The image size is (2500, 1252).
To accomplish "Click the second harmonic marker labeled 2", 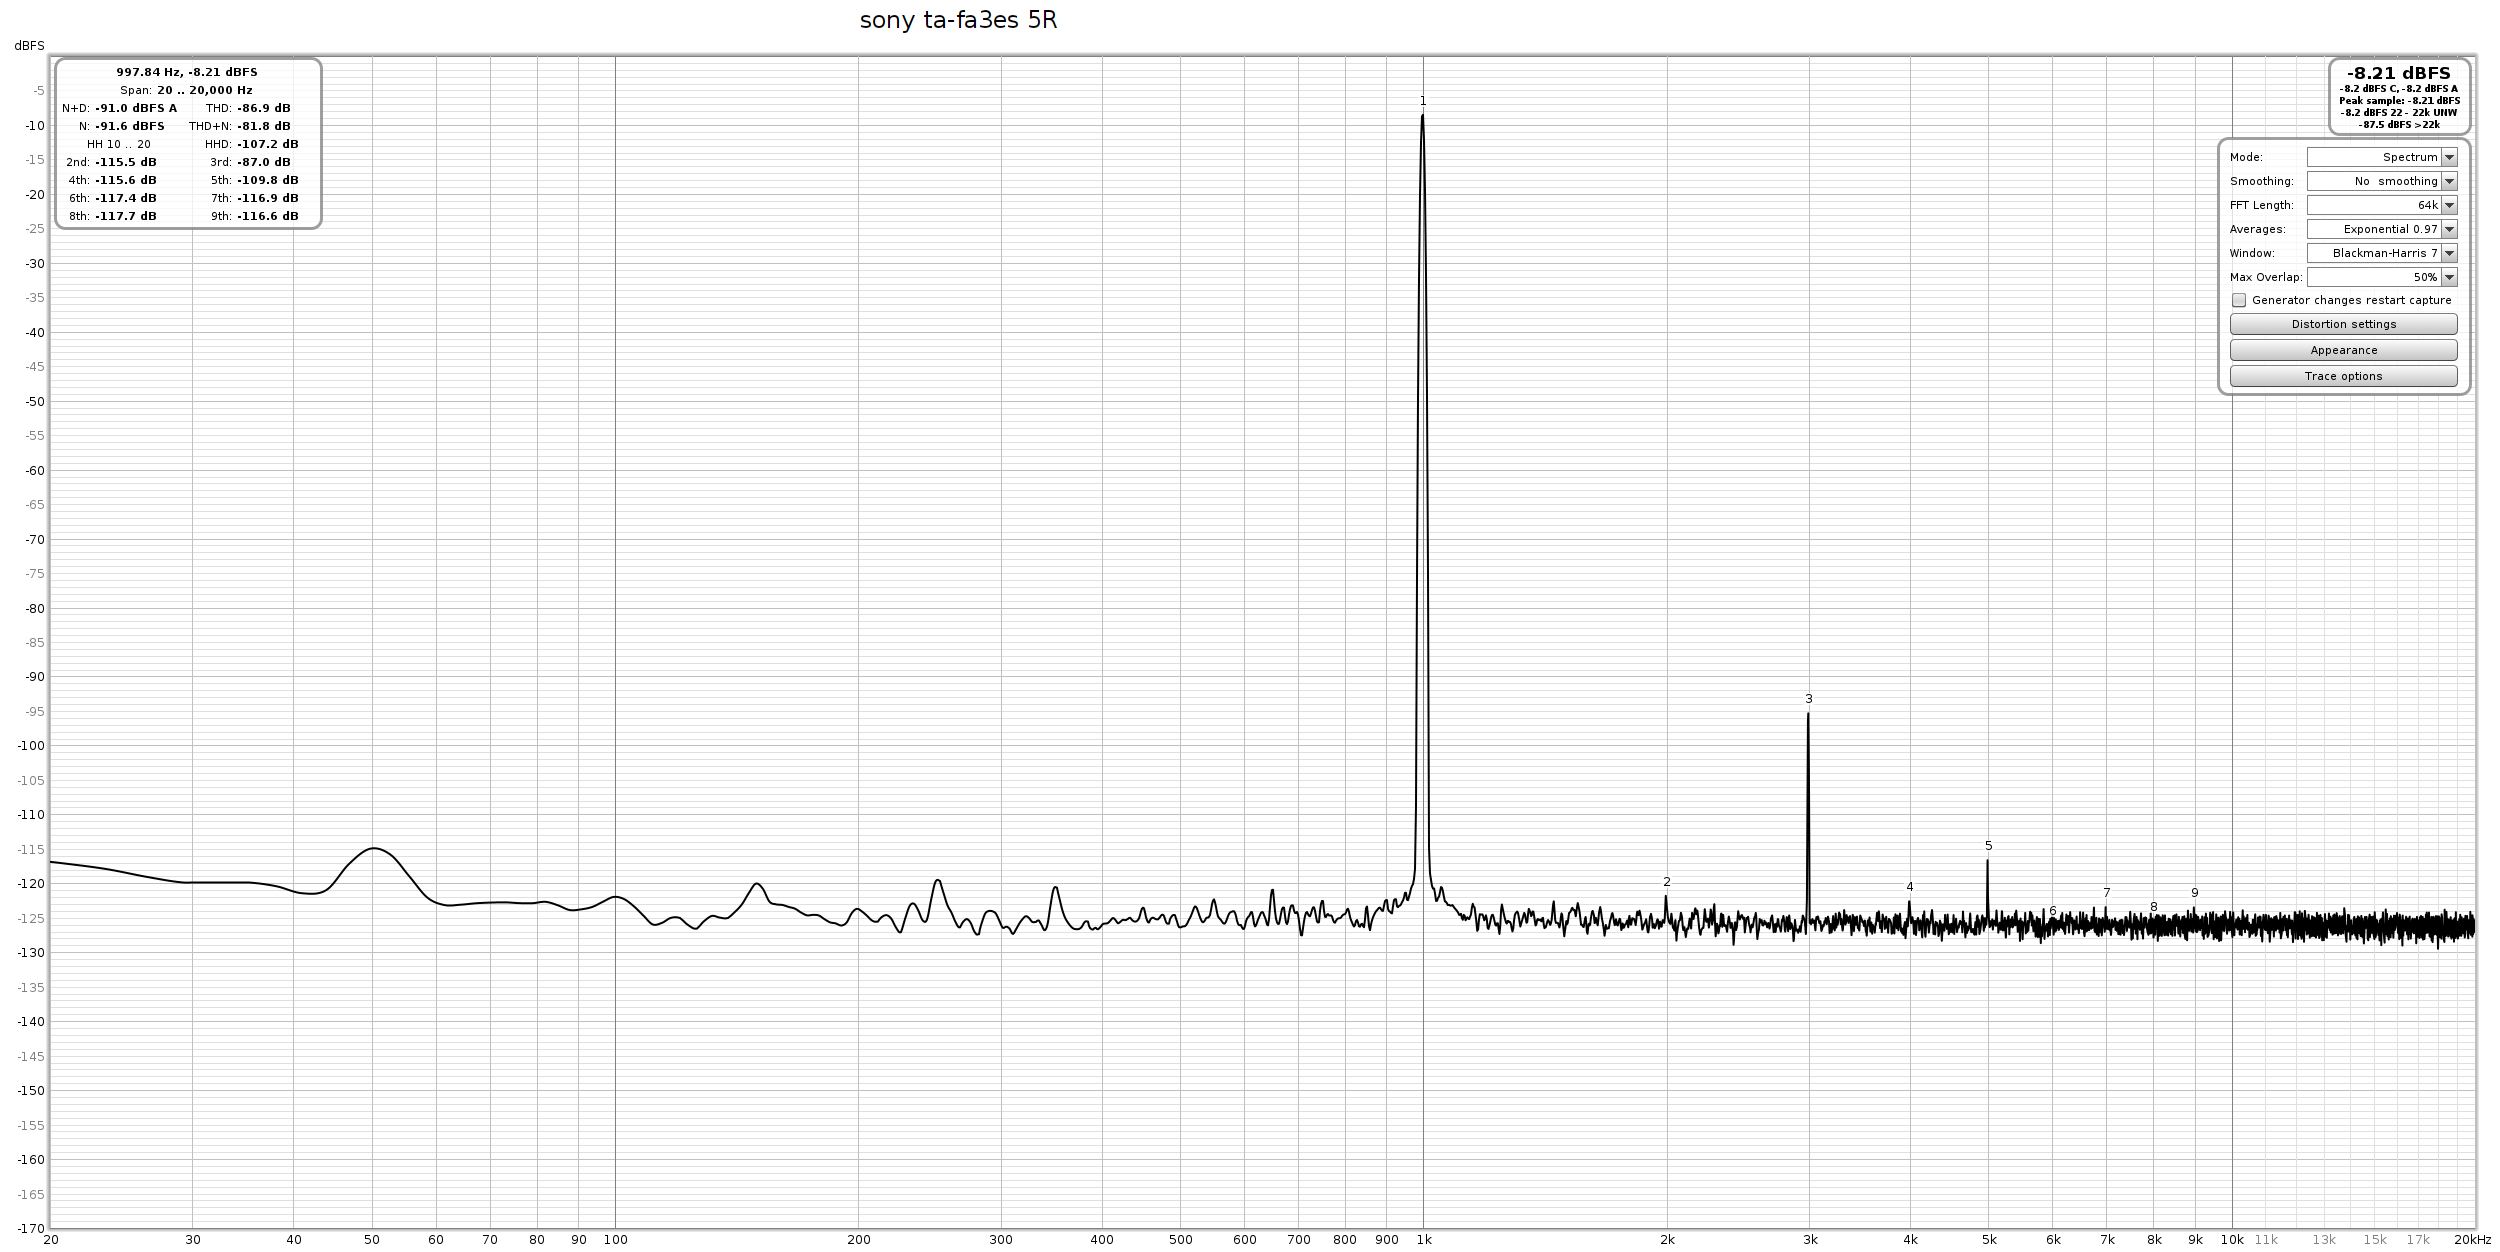I will pyautogui.click(x=1667, y=882).
